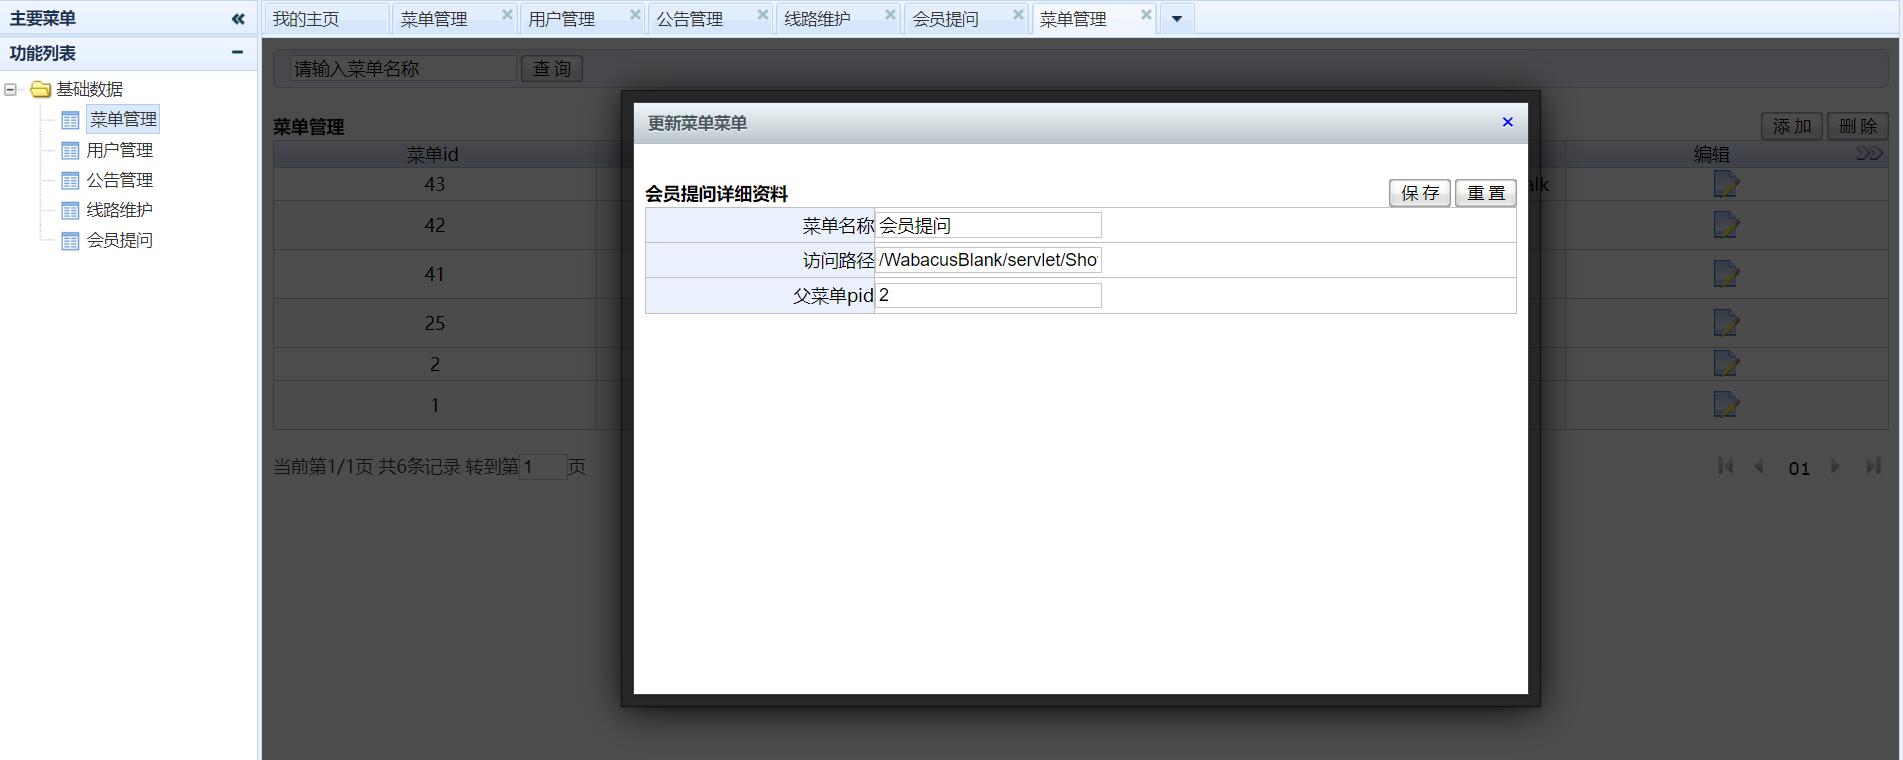This screenshot has height=760, width=1903.
Task: Click the 重置 button in the dialog
Action: tap(1486, 193)
